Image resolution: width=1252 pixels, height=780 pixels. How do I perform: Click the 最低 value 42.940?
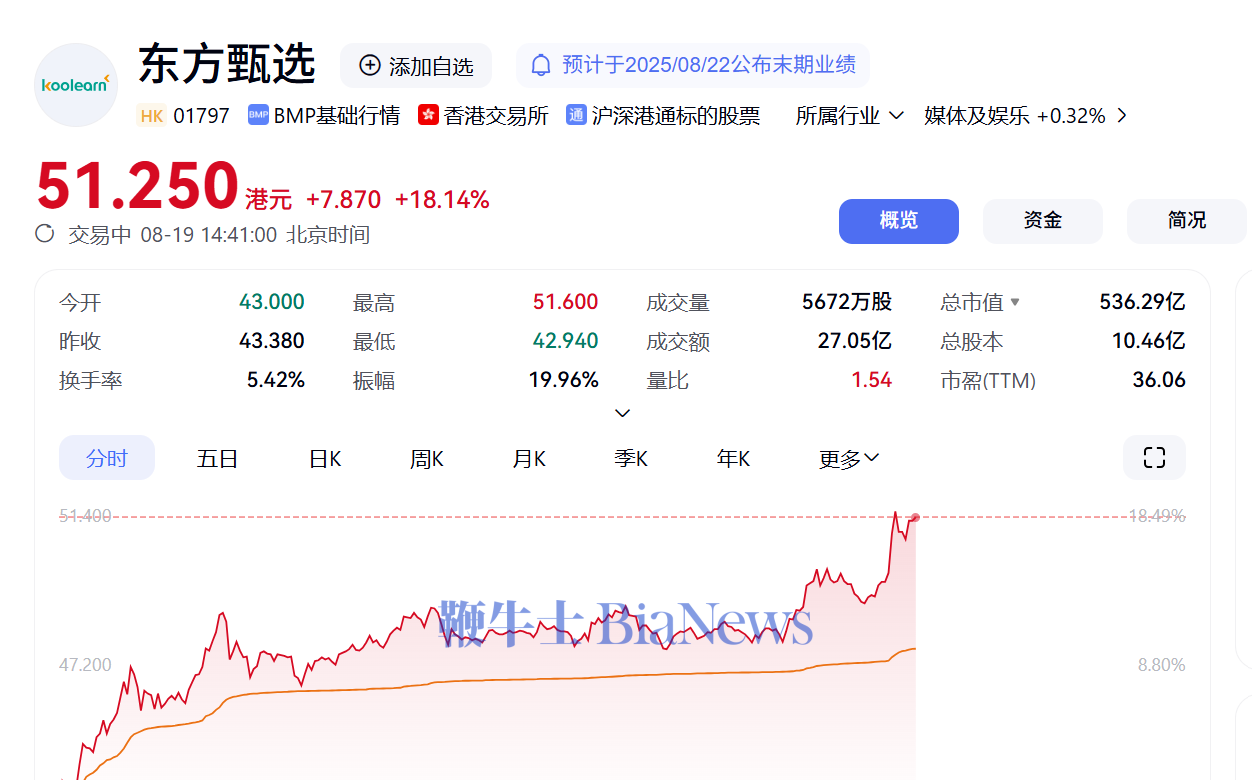(x=565, y=341)
